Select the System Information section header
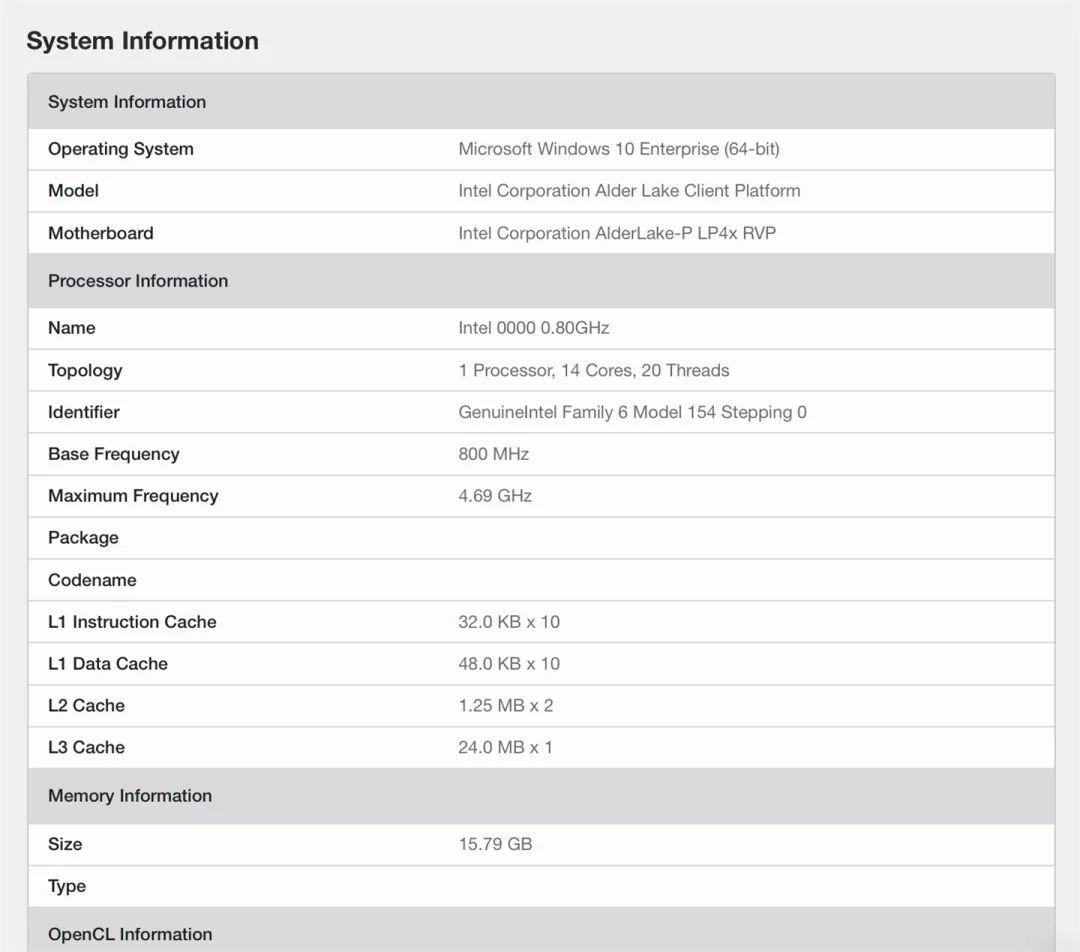The image size is (1080, 952). pyautogui.click(x=127, y=102)
